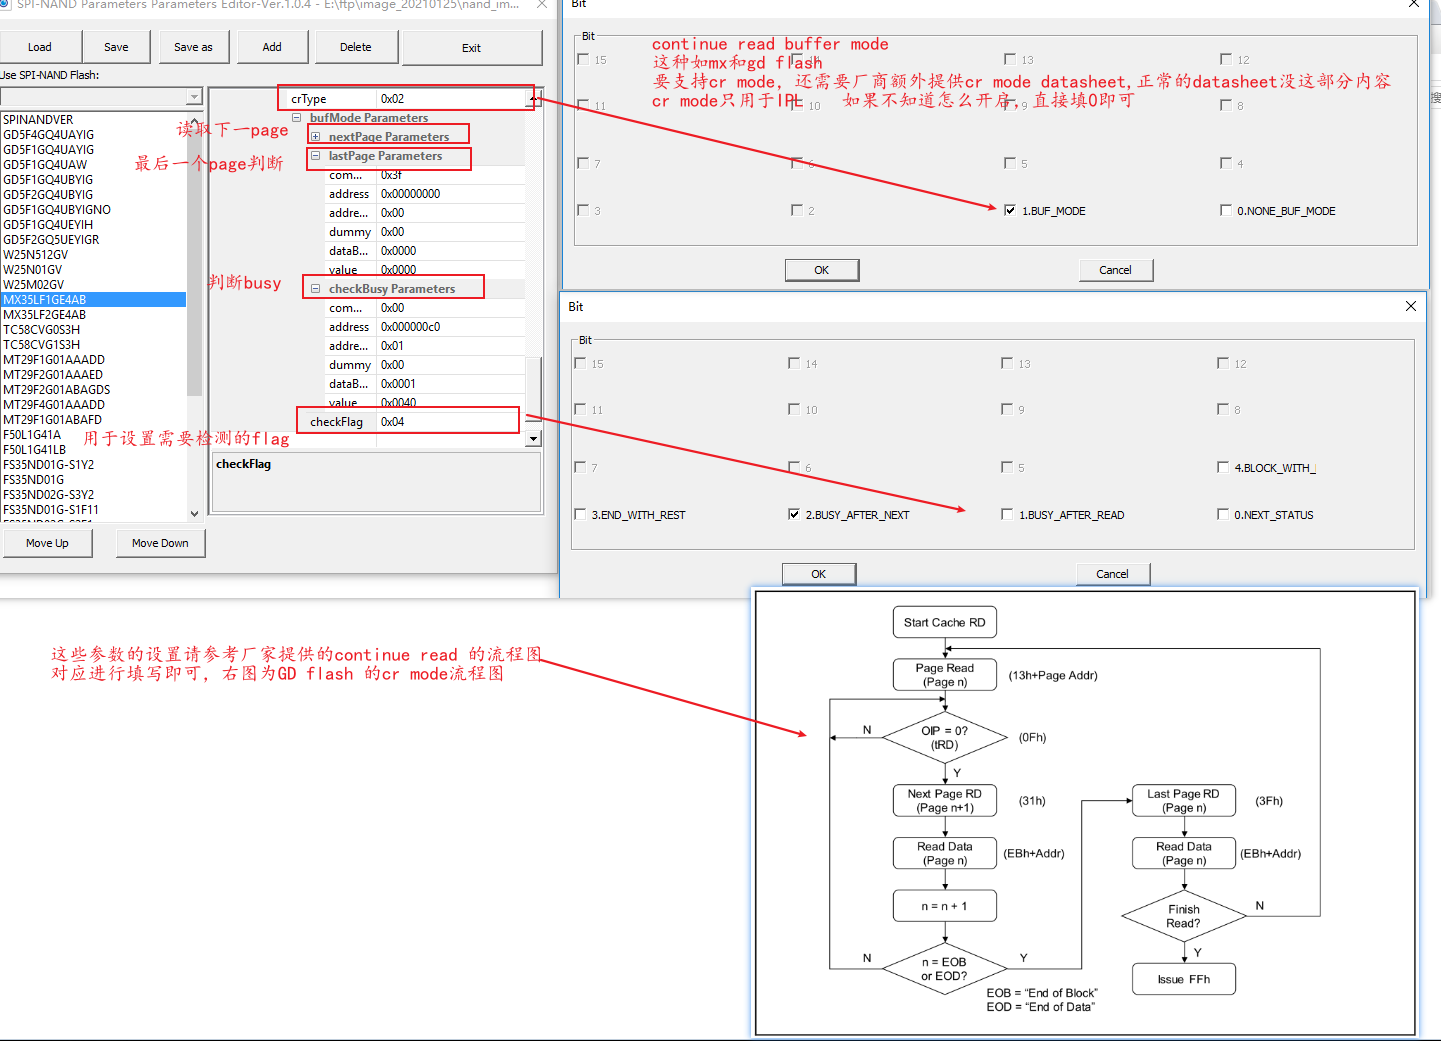Toggle bit 13 checkbox in BUF_MODE dialog

click(1010, 60)
